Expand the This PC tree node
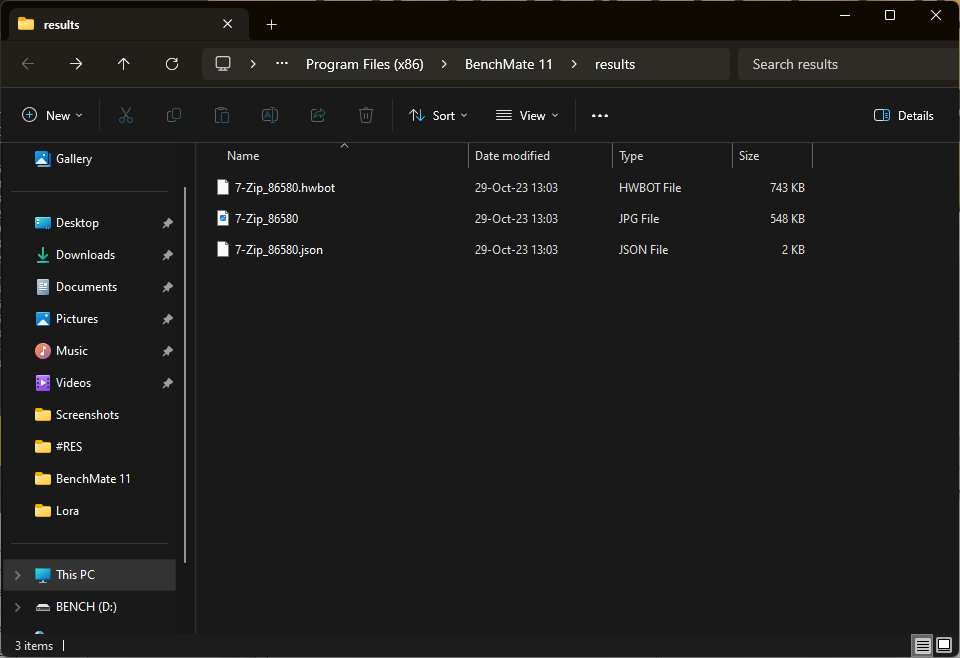The height and width of the screenshot is (658, 960). (x=17, y=575)
